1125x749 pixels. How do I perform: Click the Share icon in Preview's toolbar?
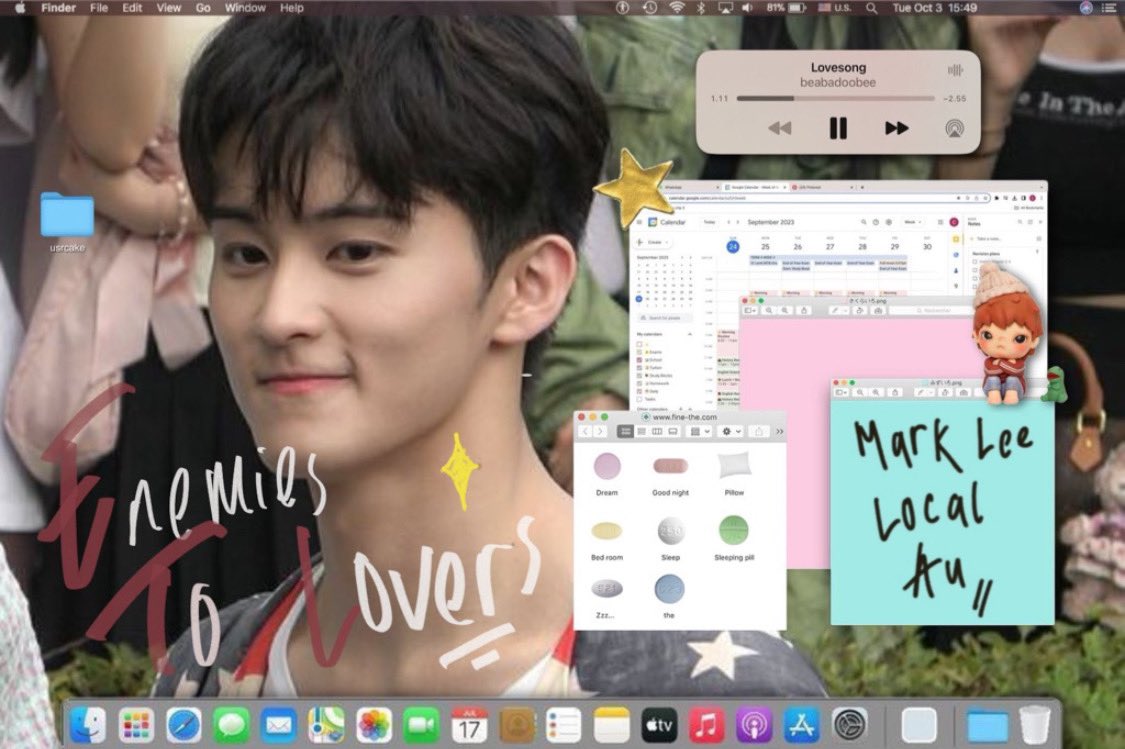point(804,310)
